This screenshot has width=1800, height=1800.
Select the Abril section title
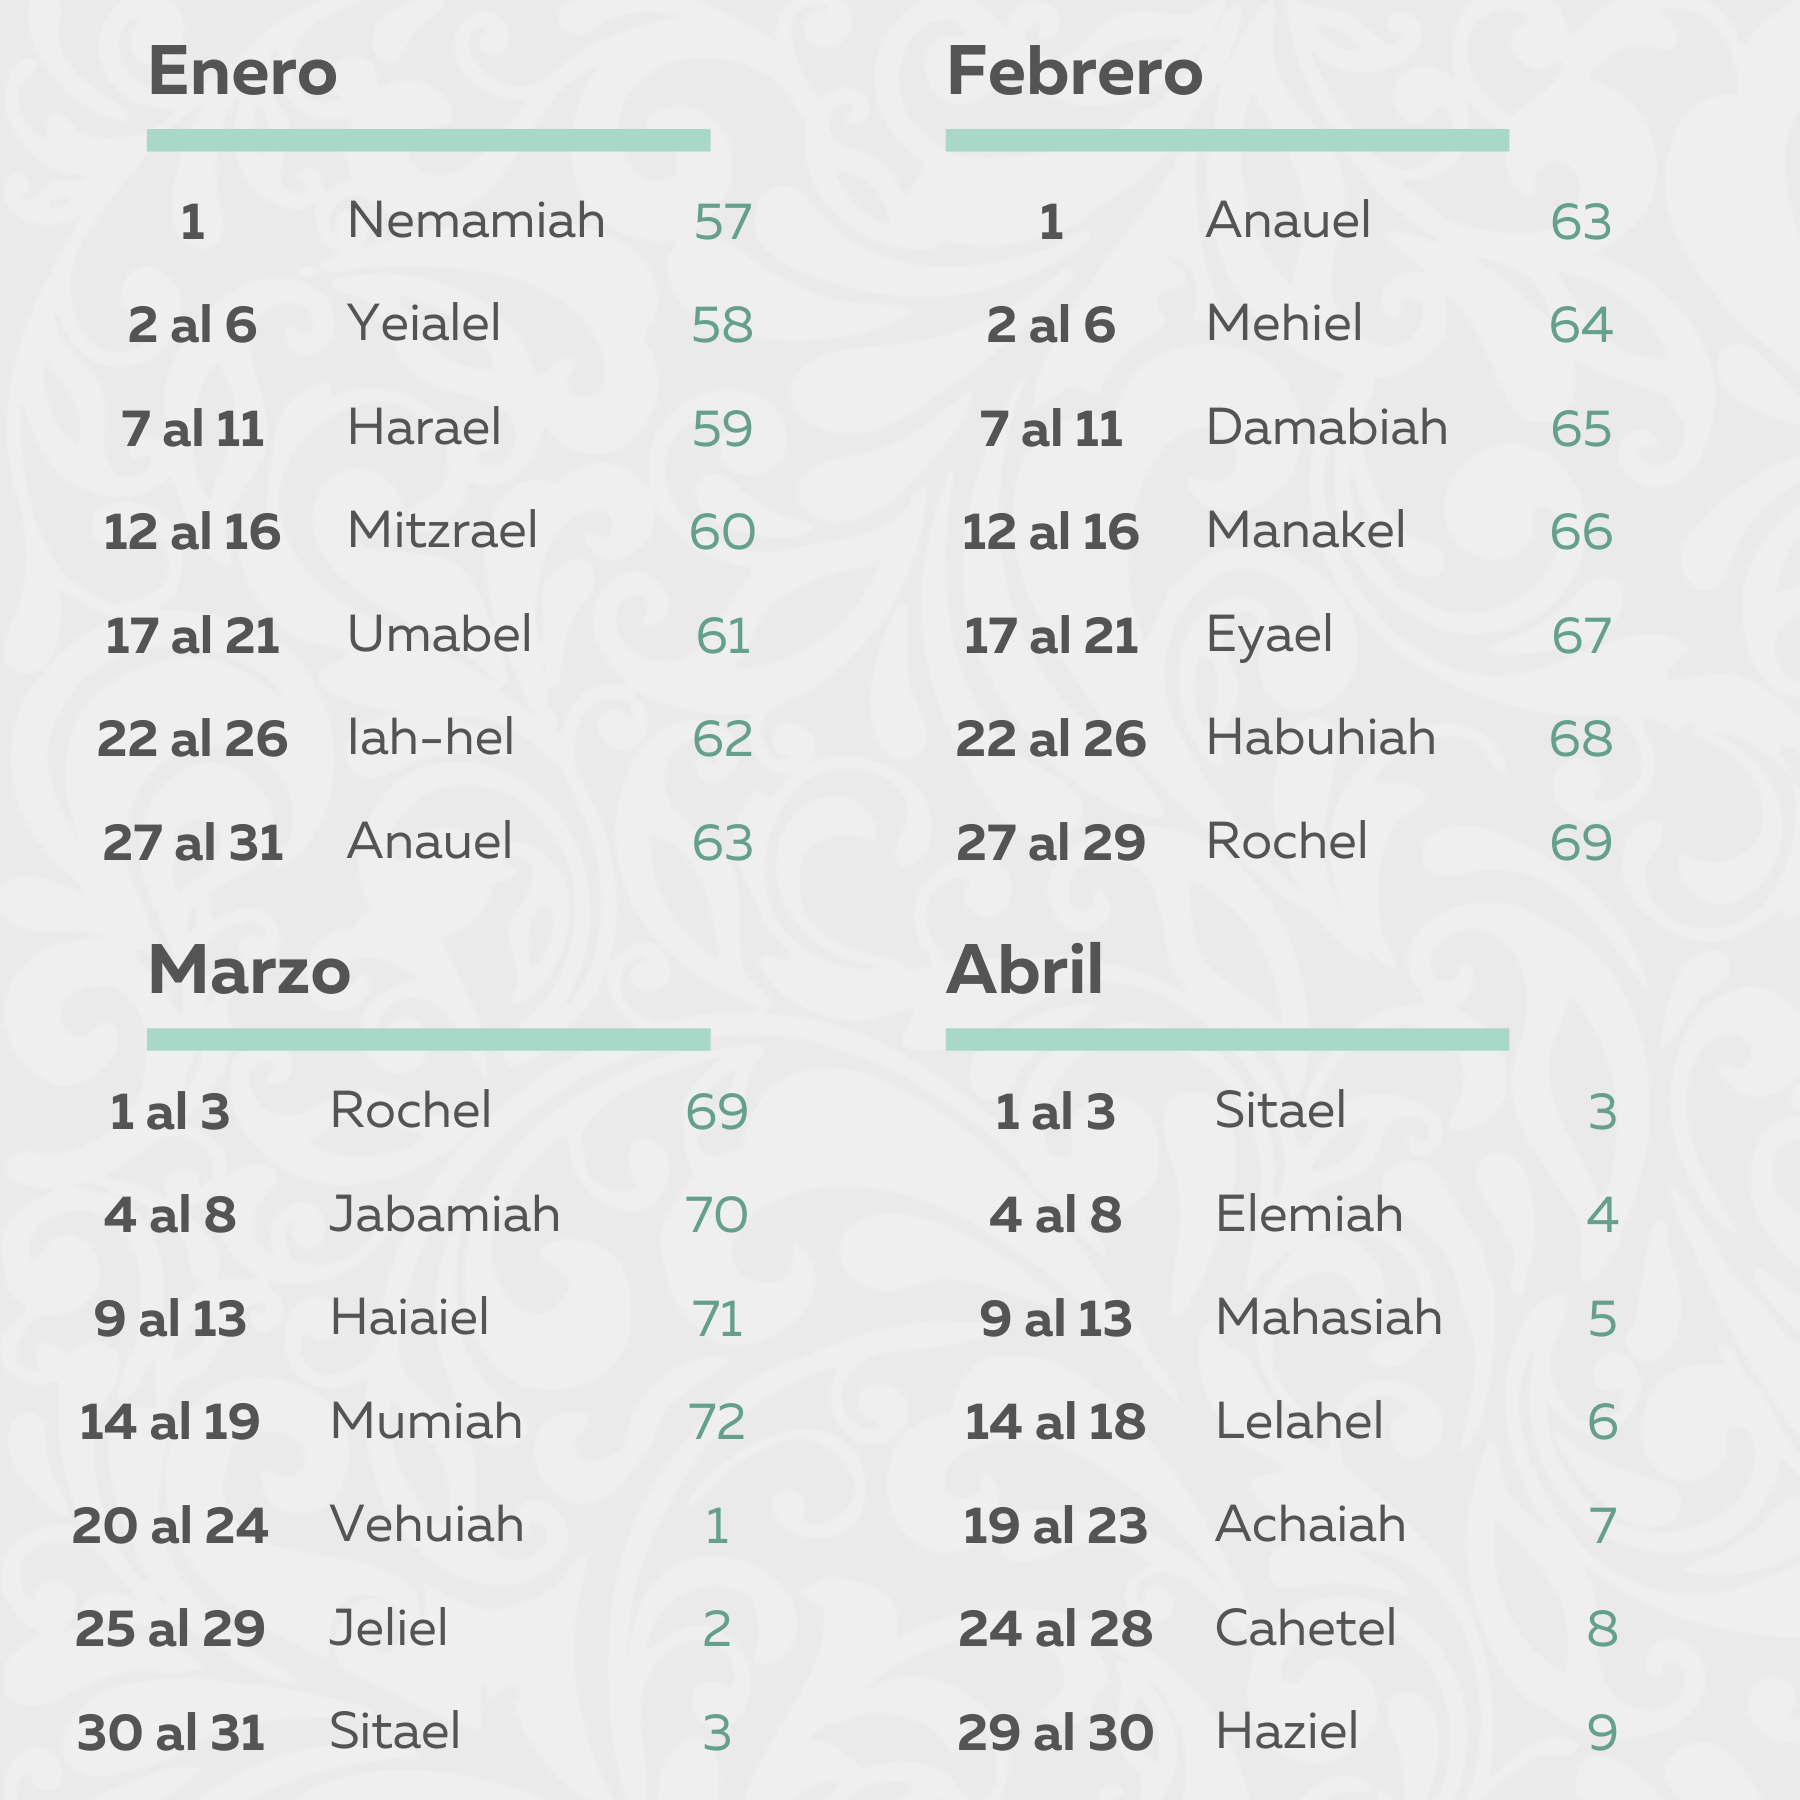tap(1024, 970)
